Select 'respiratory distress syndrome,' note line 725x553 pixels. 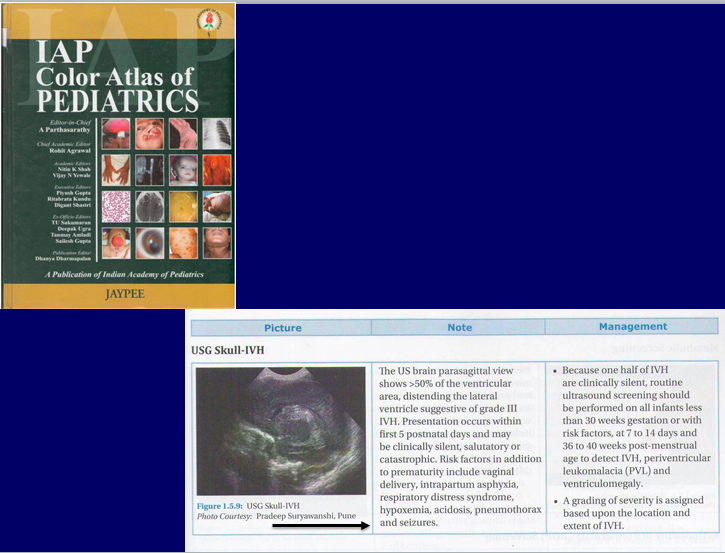[447, 497]
